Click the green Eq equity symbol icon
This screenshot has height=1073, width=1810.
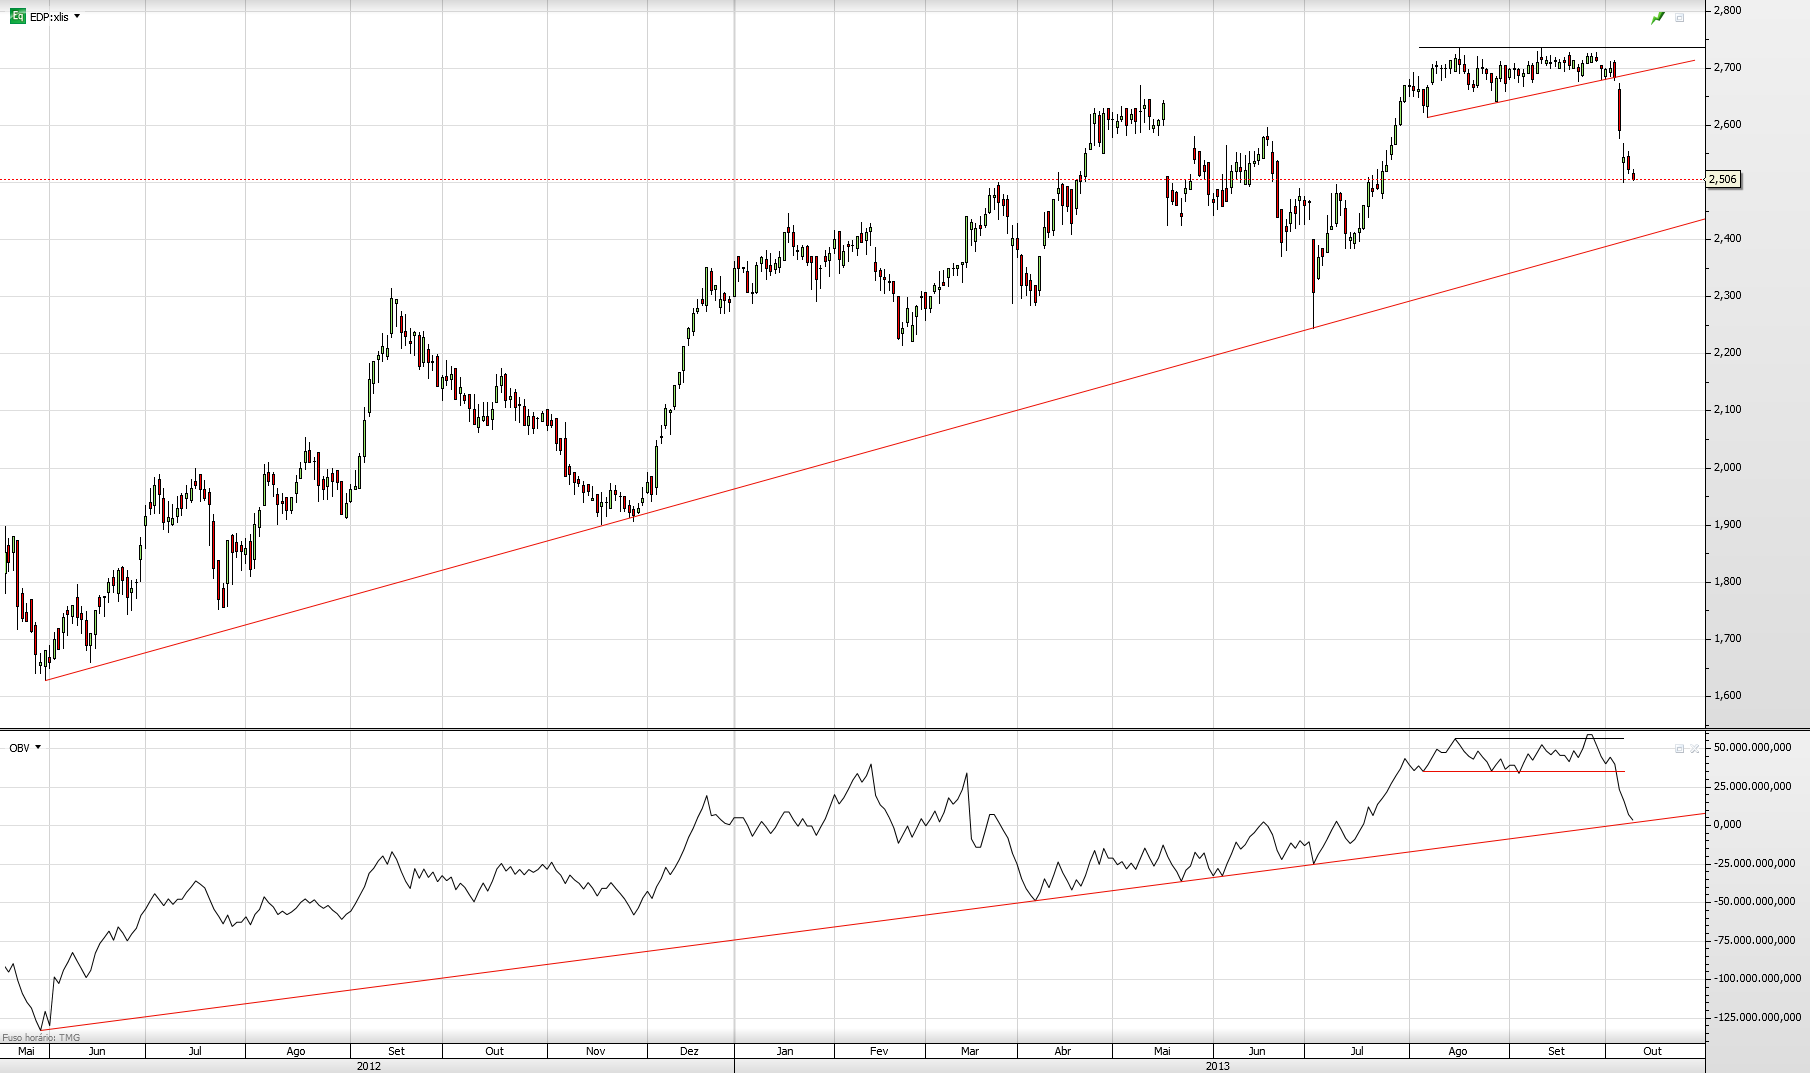pos(17,16)
